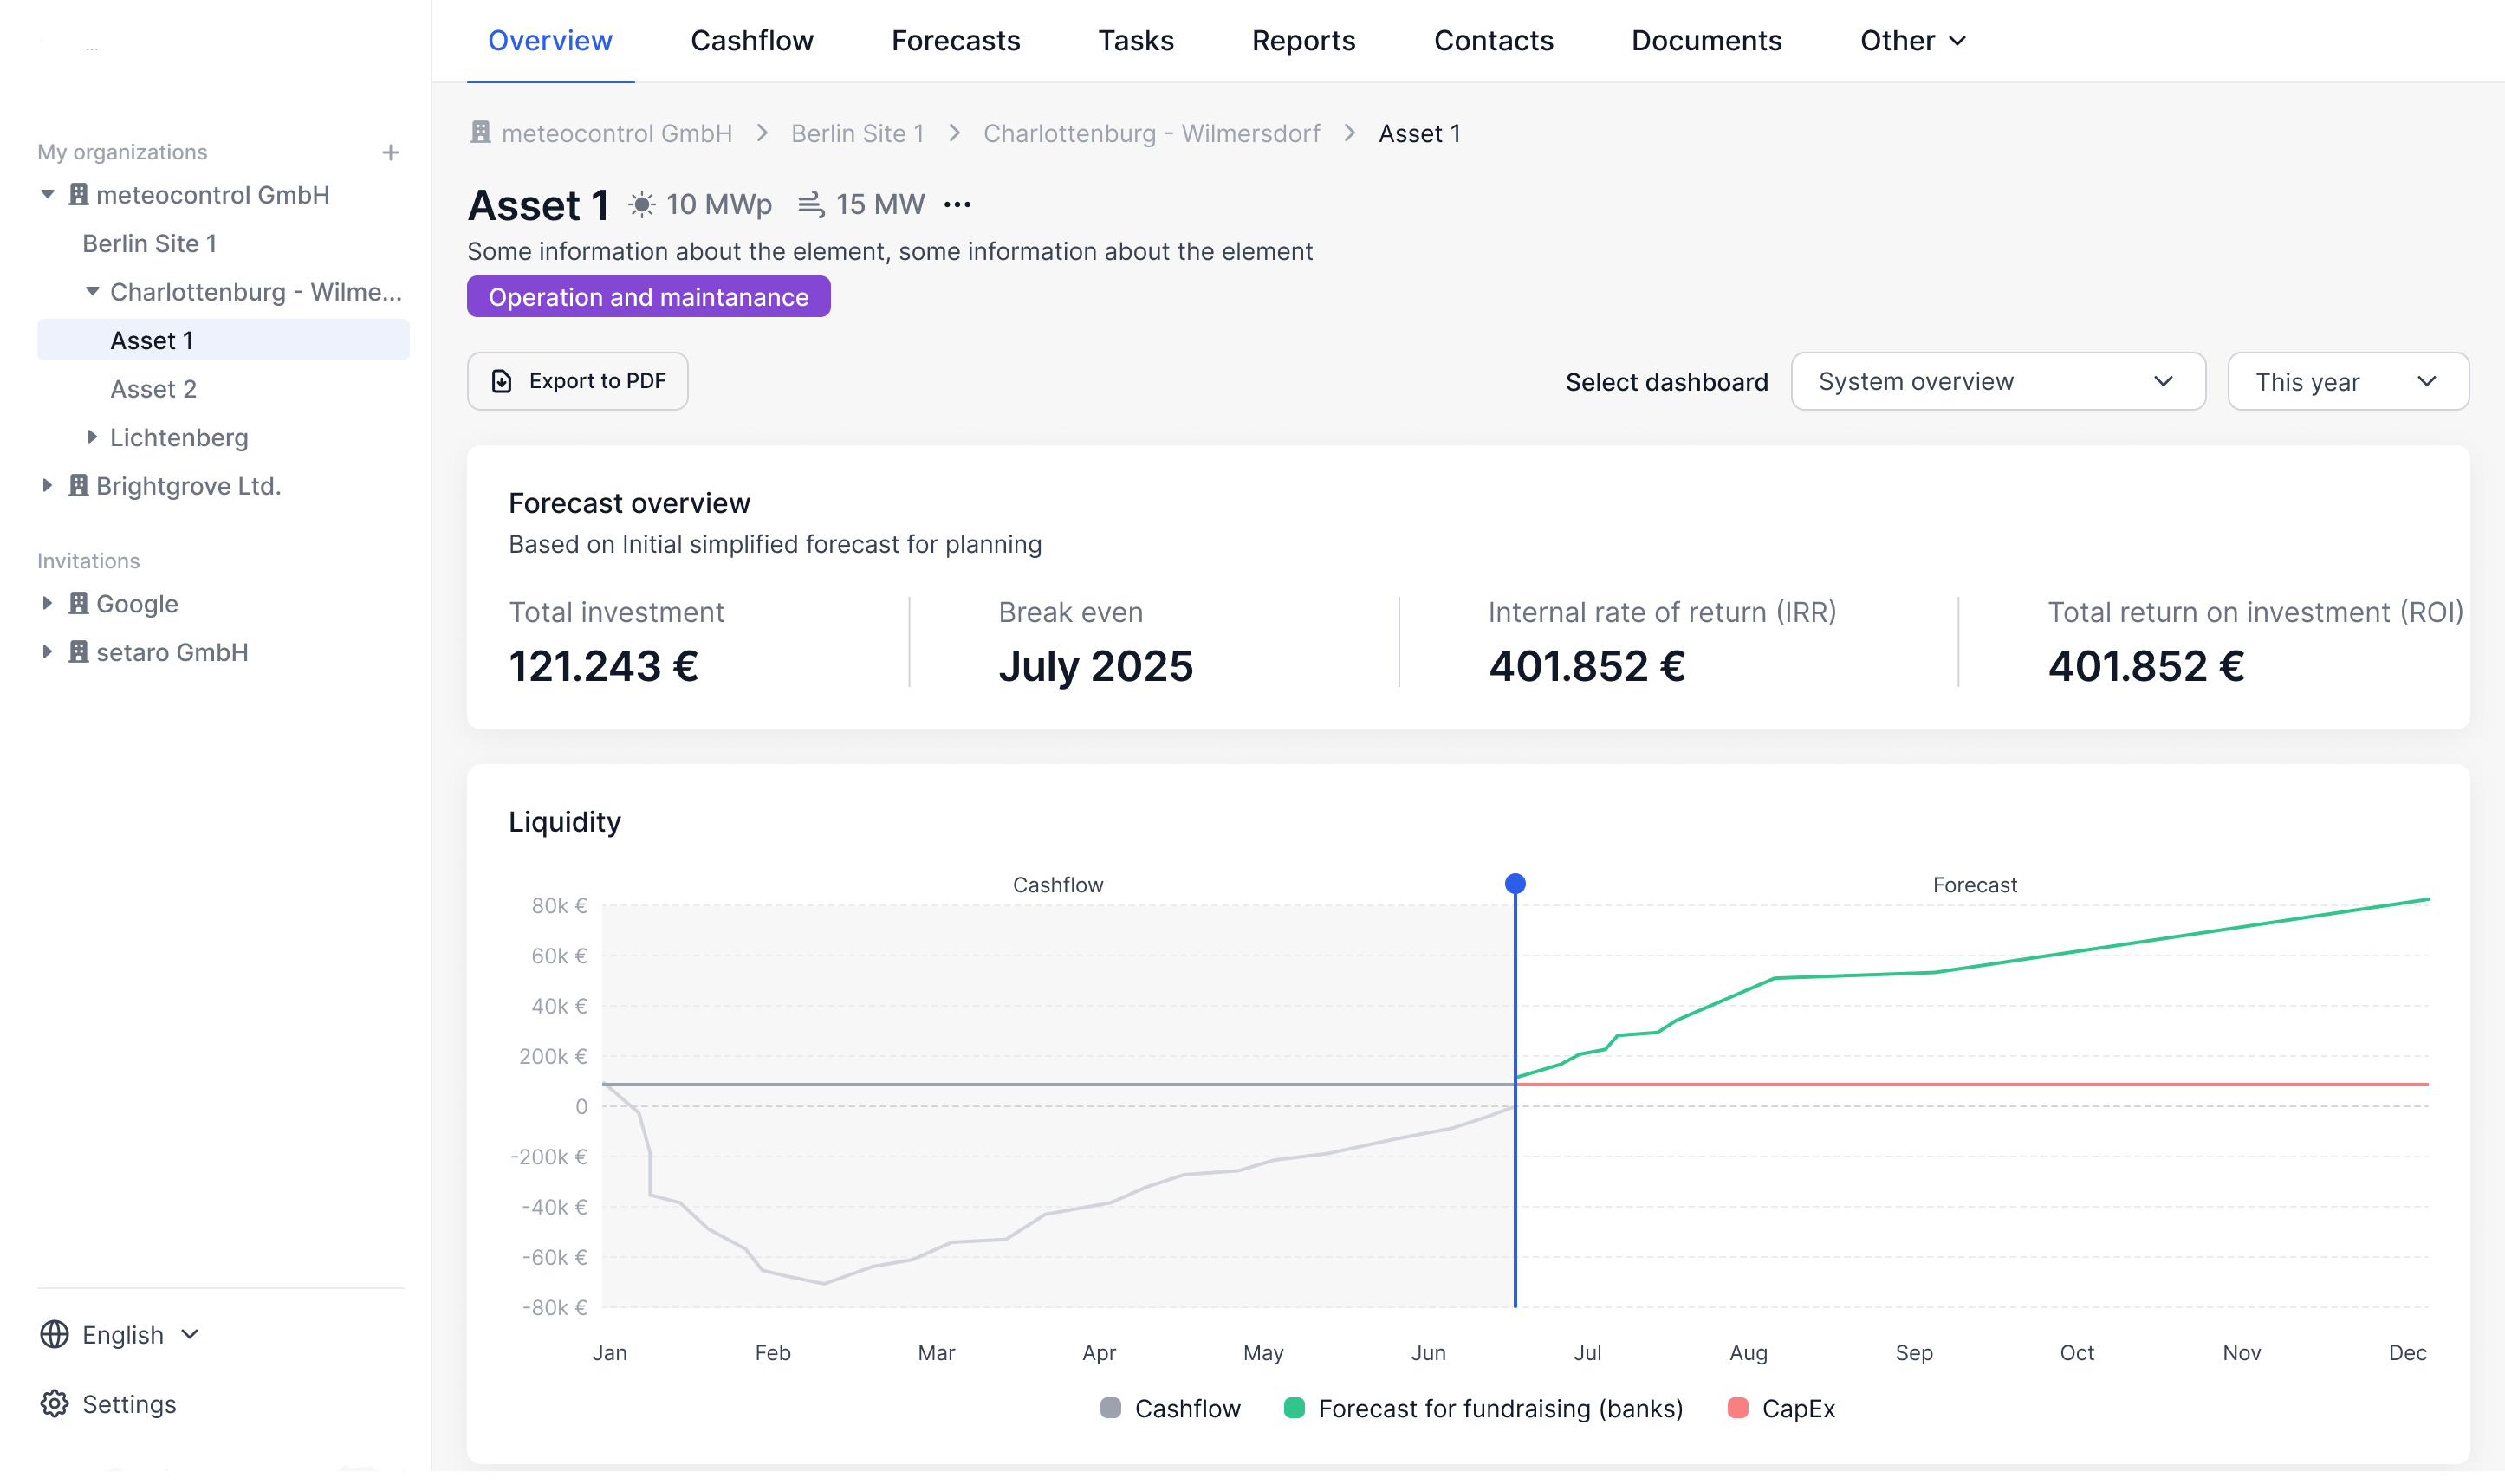This screenshot has height=1484, width=2505.
Task: Click the plus icon to add an organization
Action: tap(390, 152)
